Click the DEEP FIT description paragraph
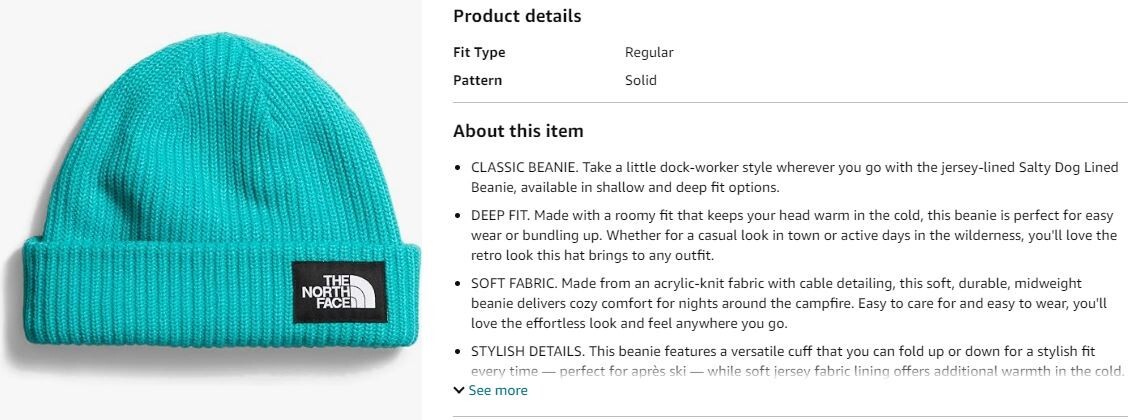 pyautogui.click(x=794, y=235)
